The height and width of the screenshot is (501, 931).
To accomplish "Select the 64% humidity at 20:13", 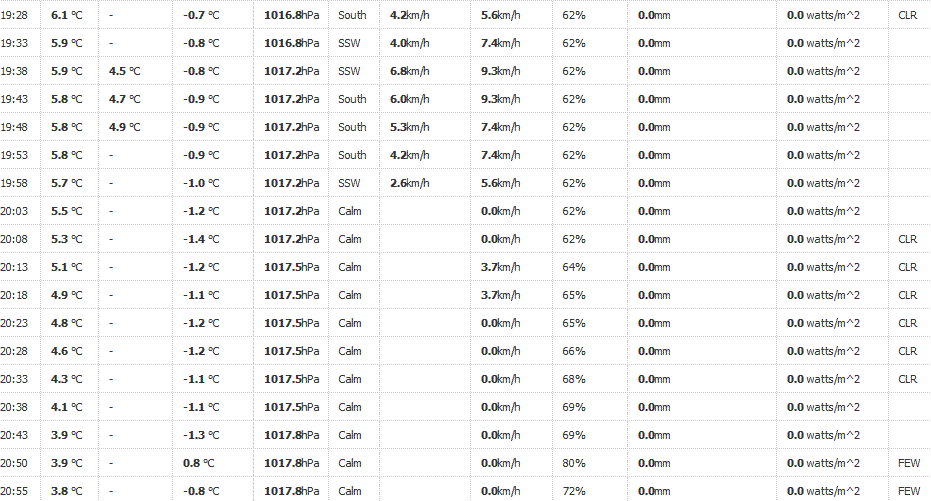I will pyautogui.click(x=574, y=267).
